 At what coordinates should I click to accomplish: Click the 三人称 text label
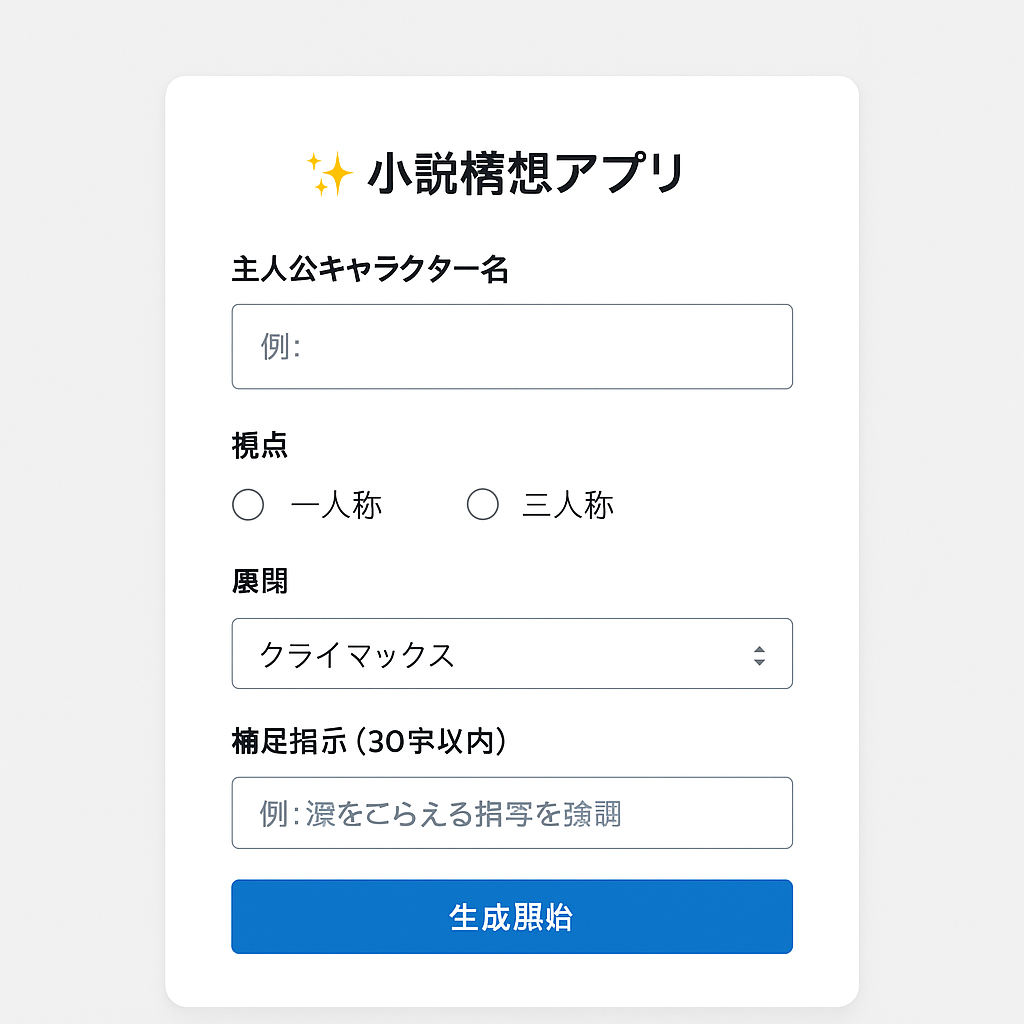coord(568,506)
